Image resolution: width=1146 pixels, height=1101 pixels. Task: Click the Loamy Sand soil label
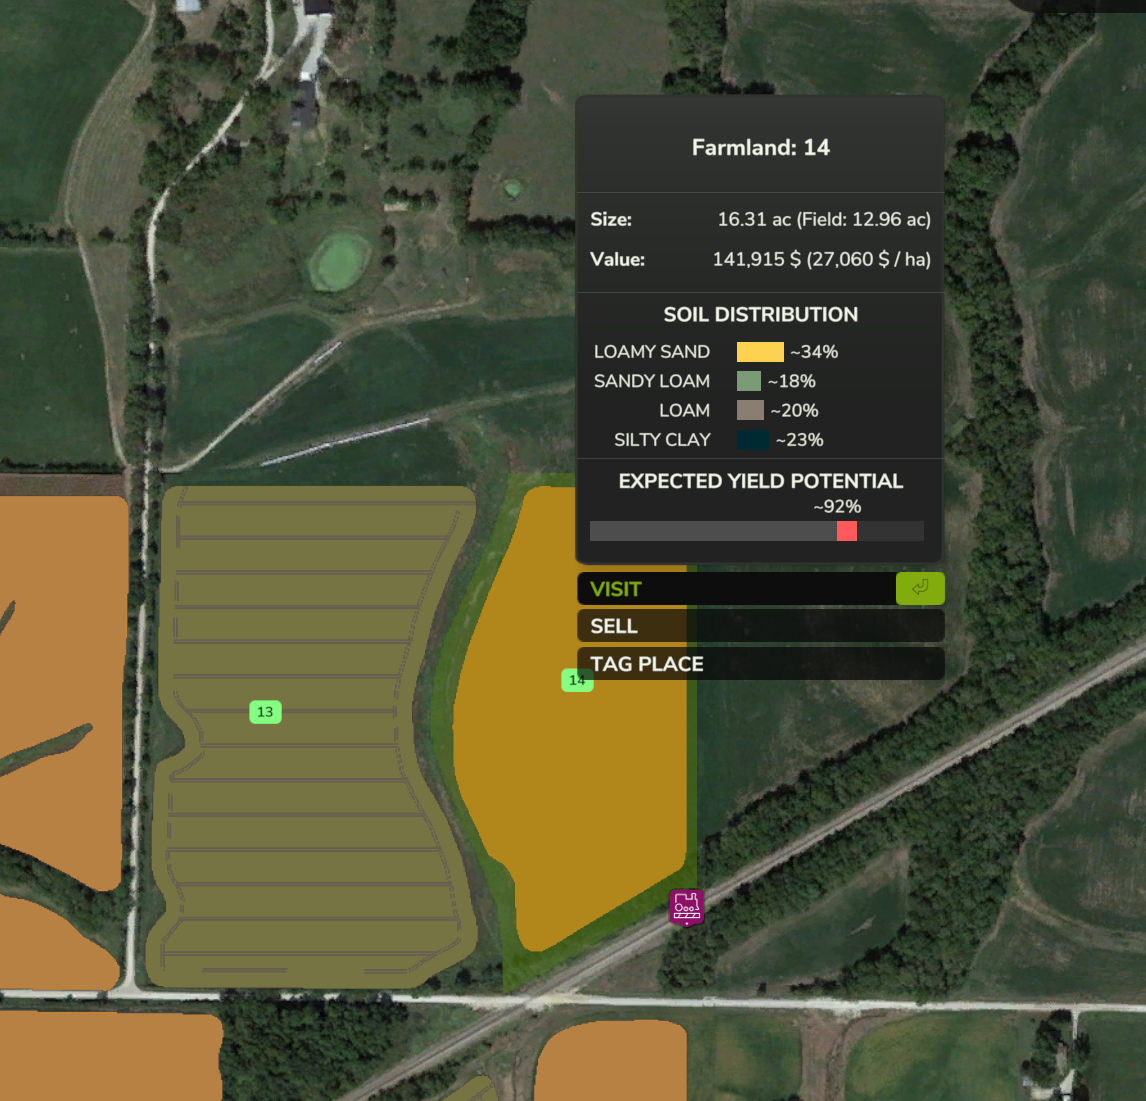[x=652, y=352]
